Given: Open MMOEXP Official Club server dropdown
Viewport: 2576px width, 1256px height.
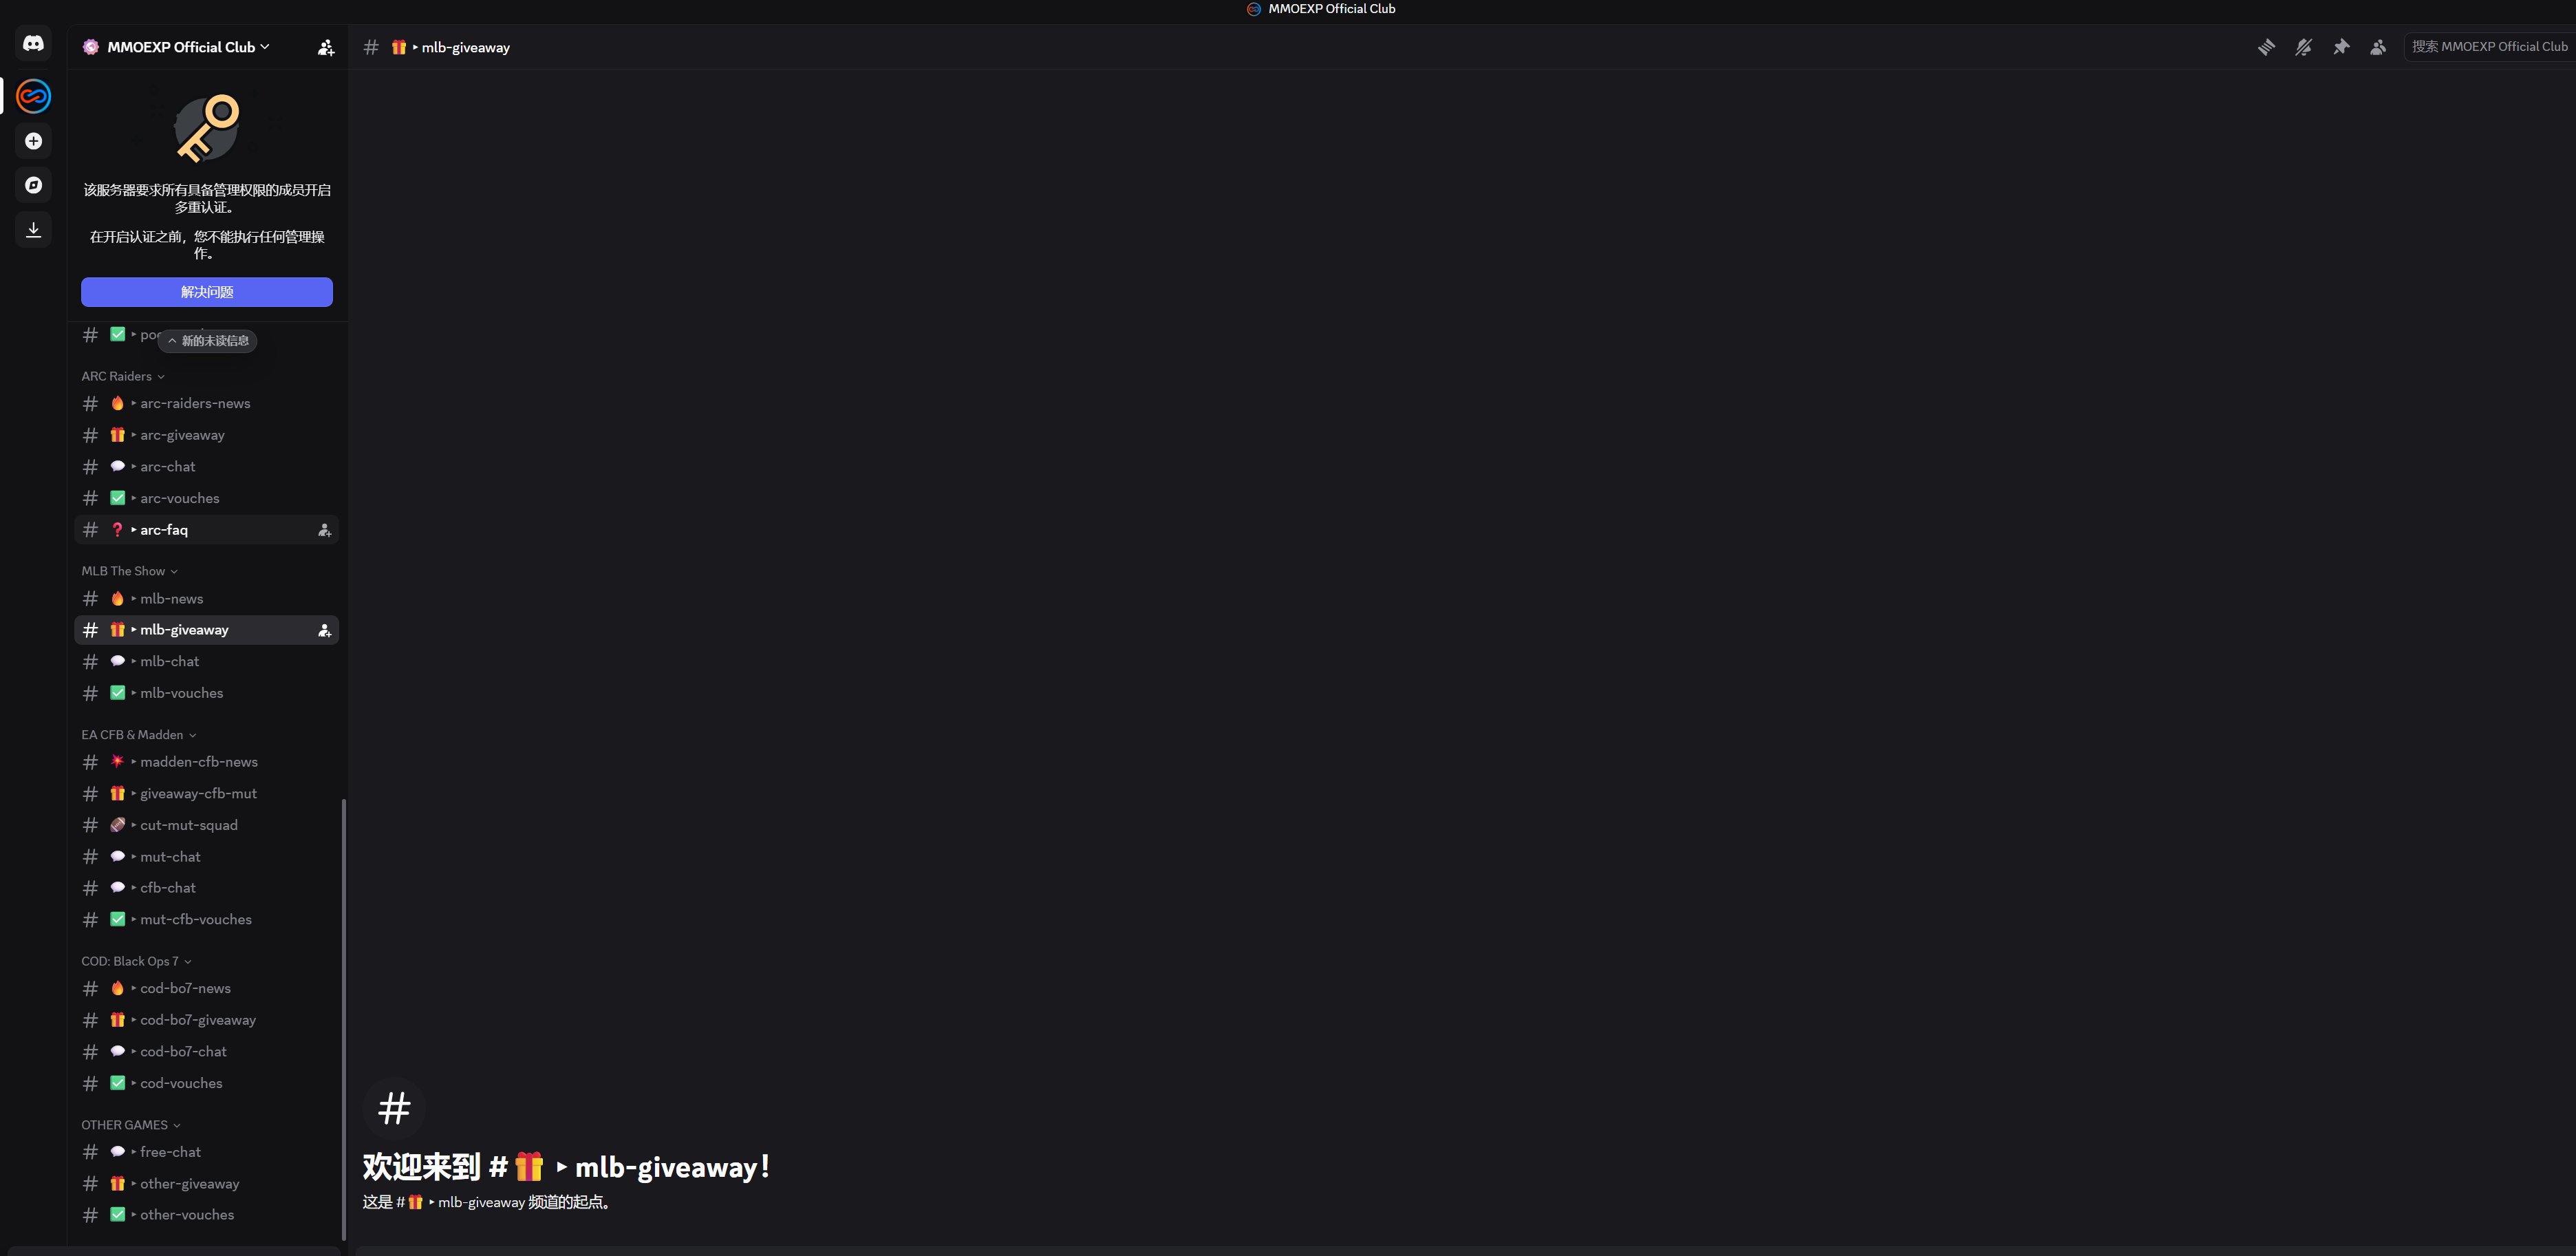Looking at the screenshot, I should click(188, 47).
